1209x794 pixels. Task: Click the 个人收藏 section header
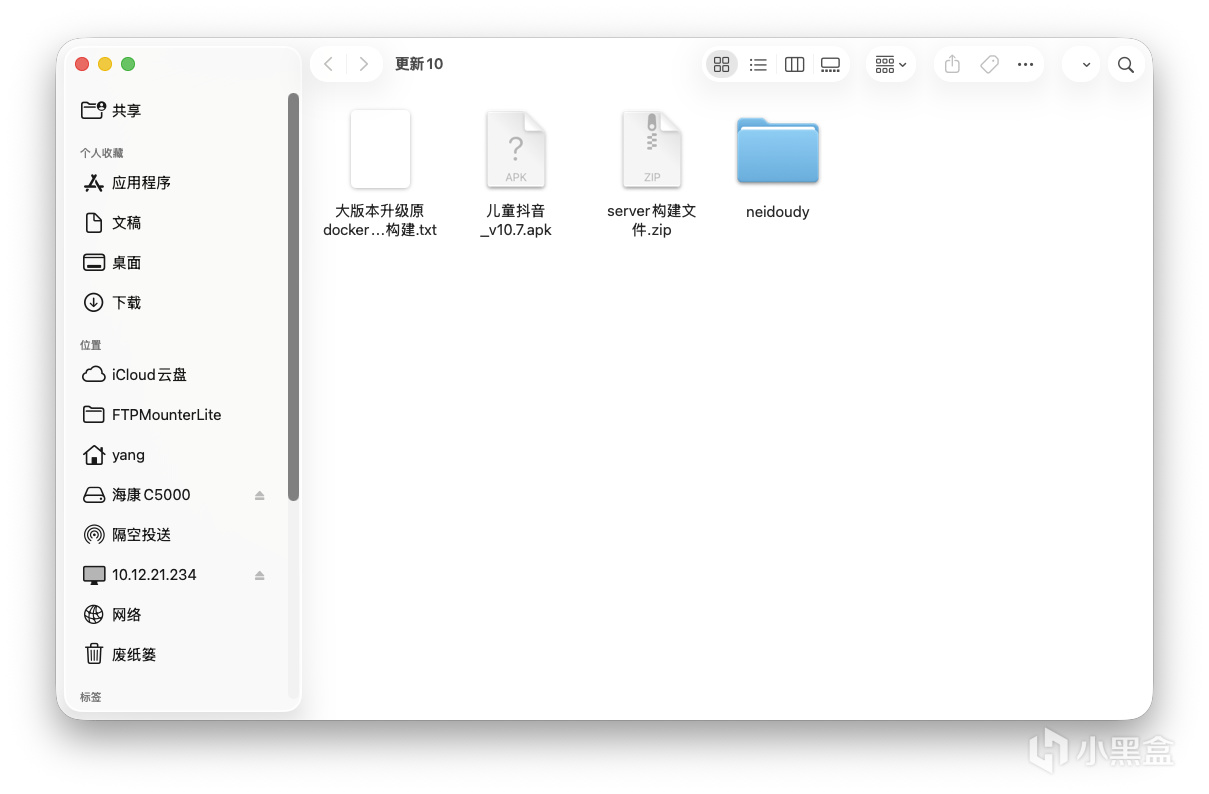coord(102,153)
